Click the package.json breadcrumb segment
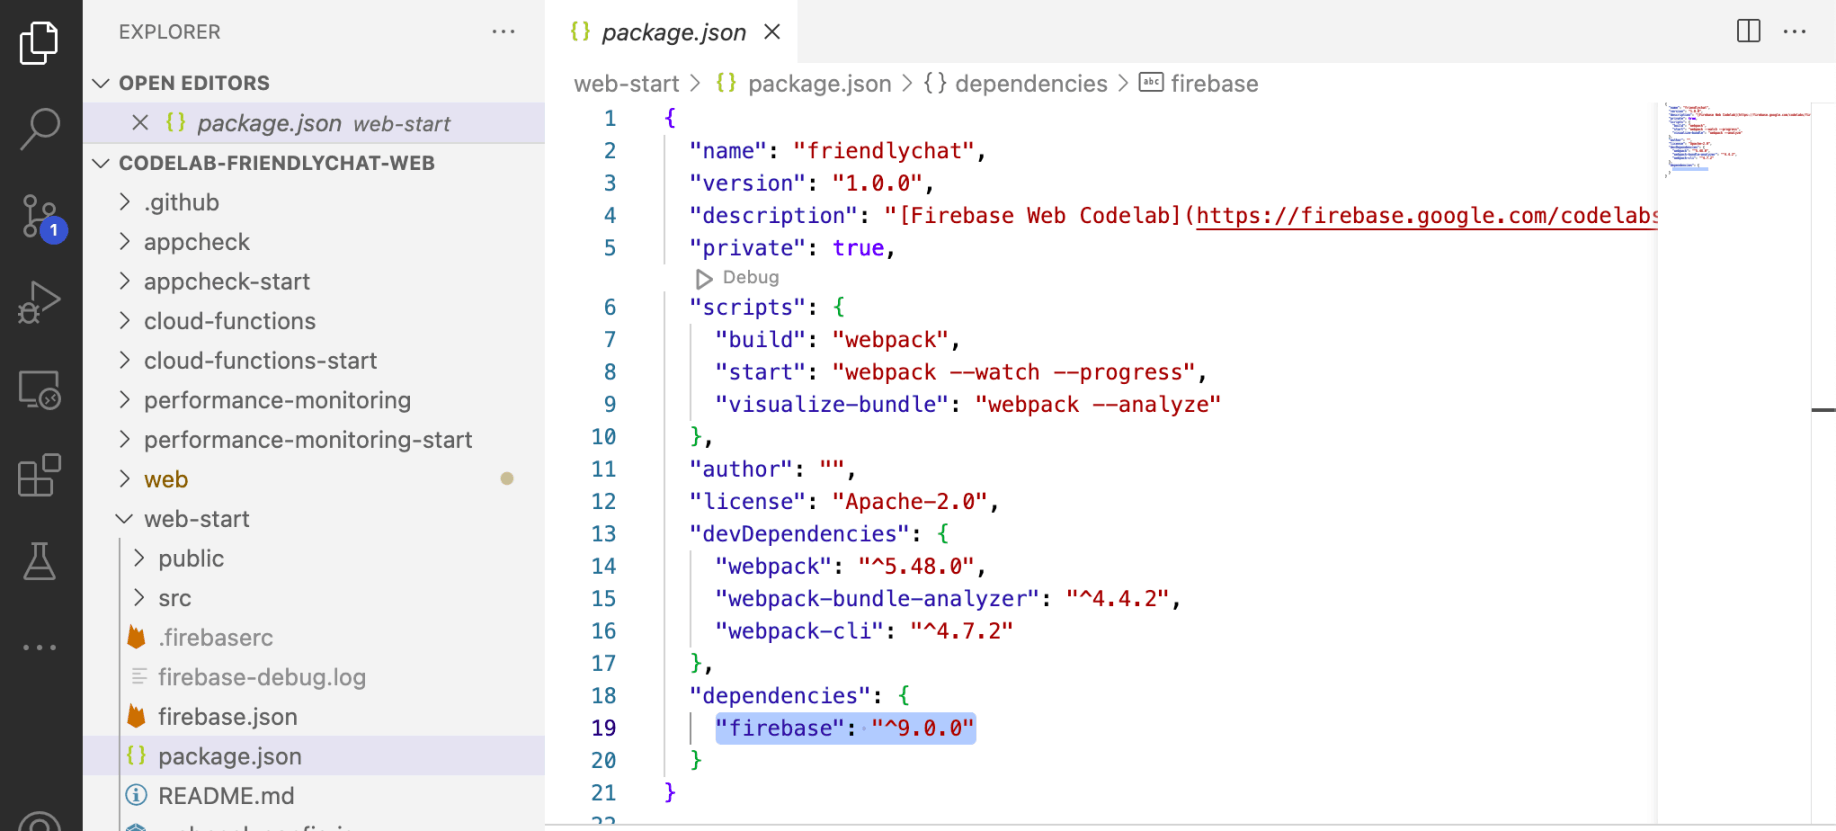 tap(819, 84)
